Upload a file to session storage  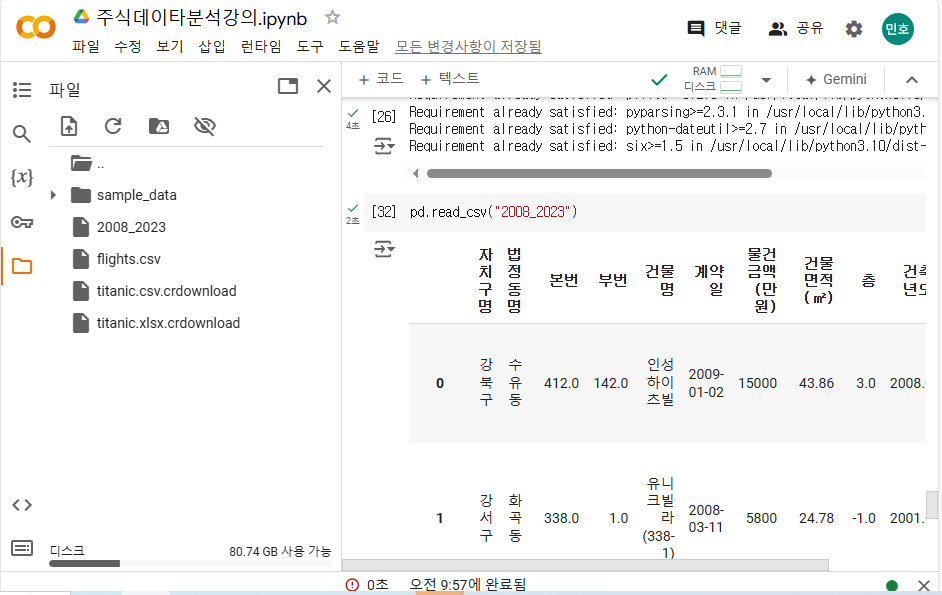69,126
